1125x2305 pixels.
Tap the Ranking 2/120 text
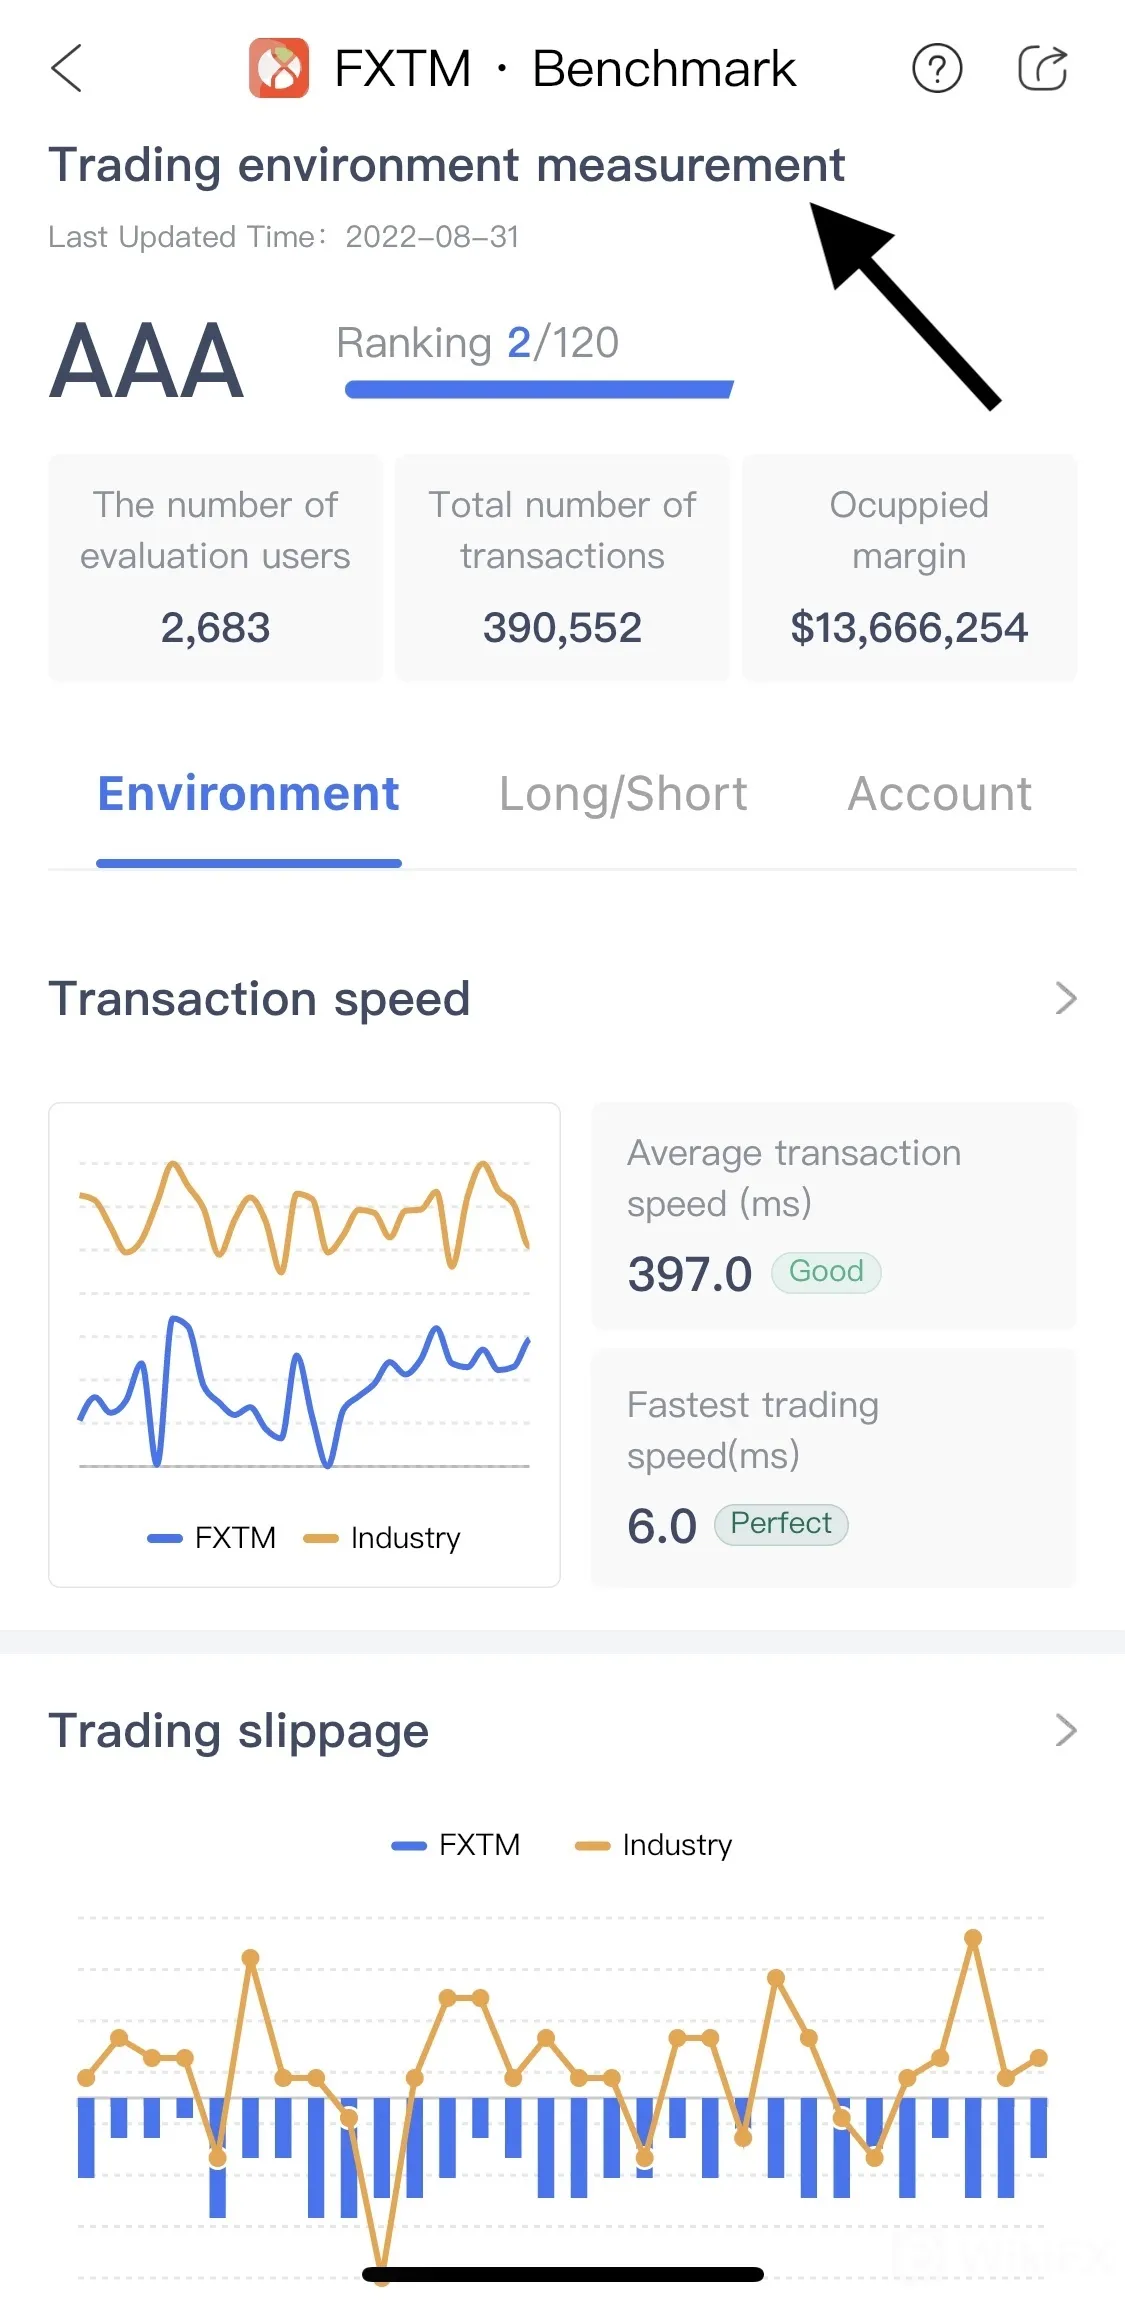pyautogui.click(x=478, y=343)
